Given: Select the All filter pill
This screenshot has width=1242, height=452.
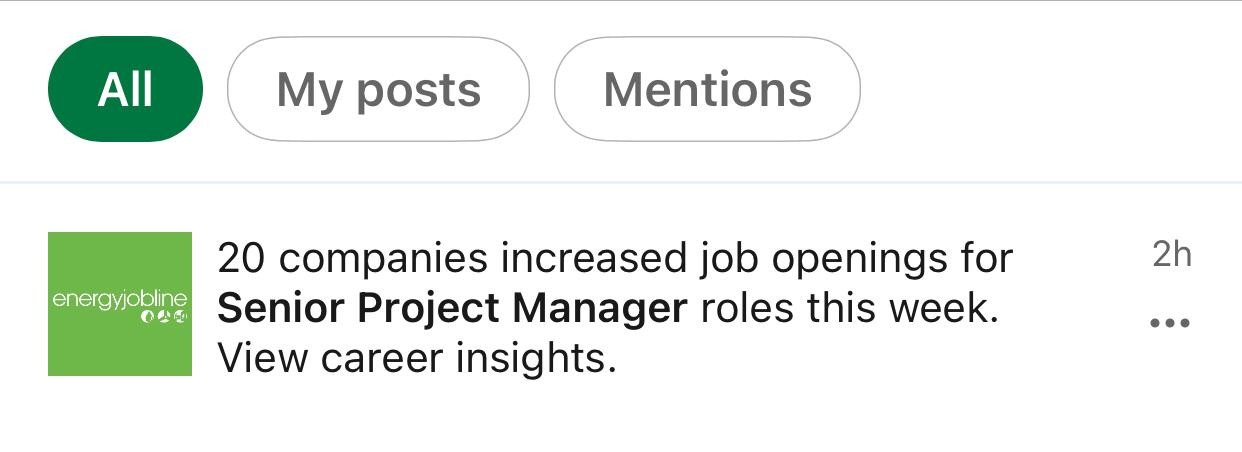Looking at the screenshot, I should 125,90.
